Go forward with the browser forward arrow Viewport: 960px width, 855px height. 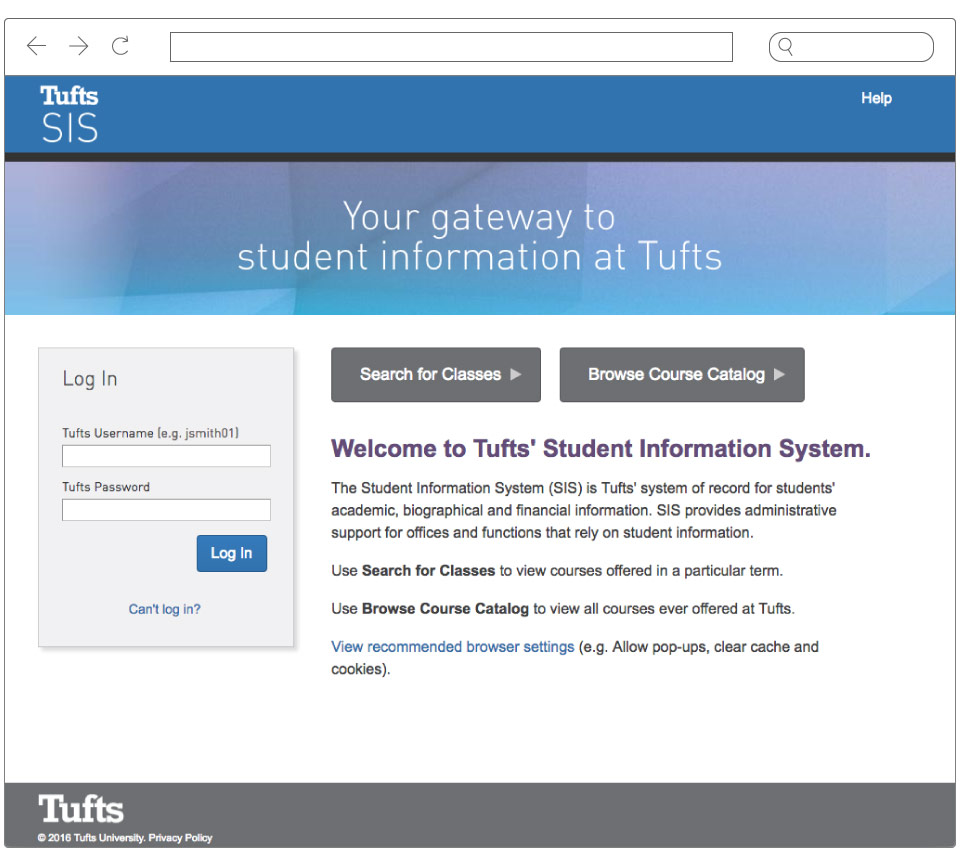(x=78, y=46)
